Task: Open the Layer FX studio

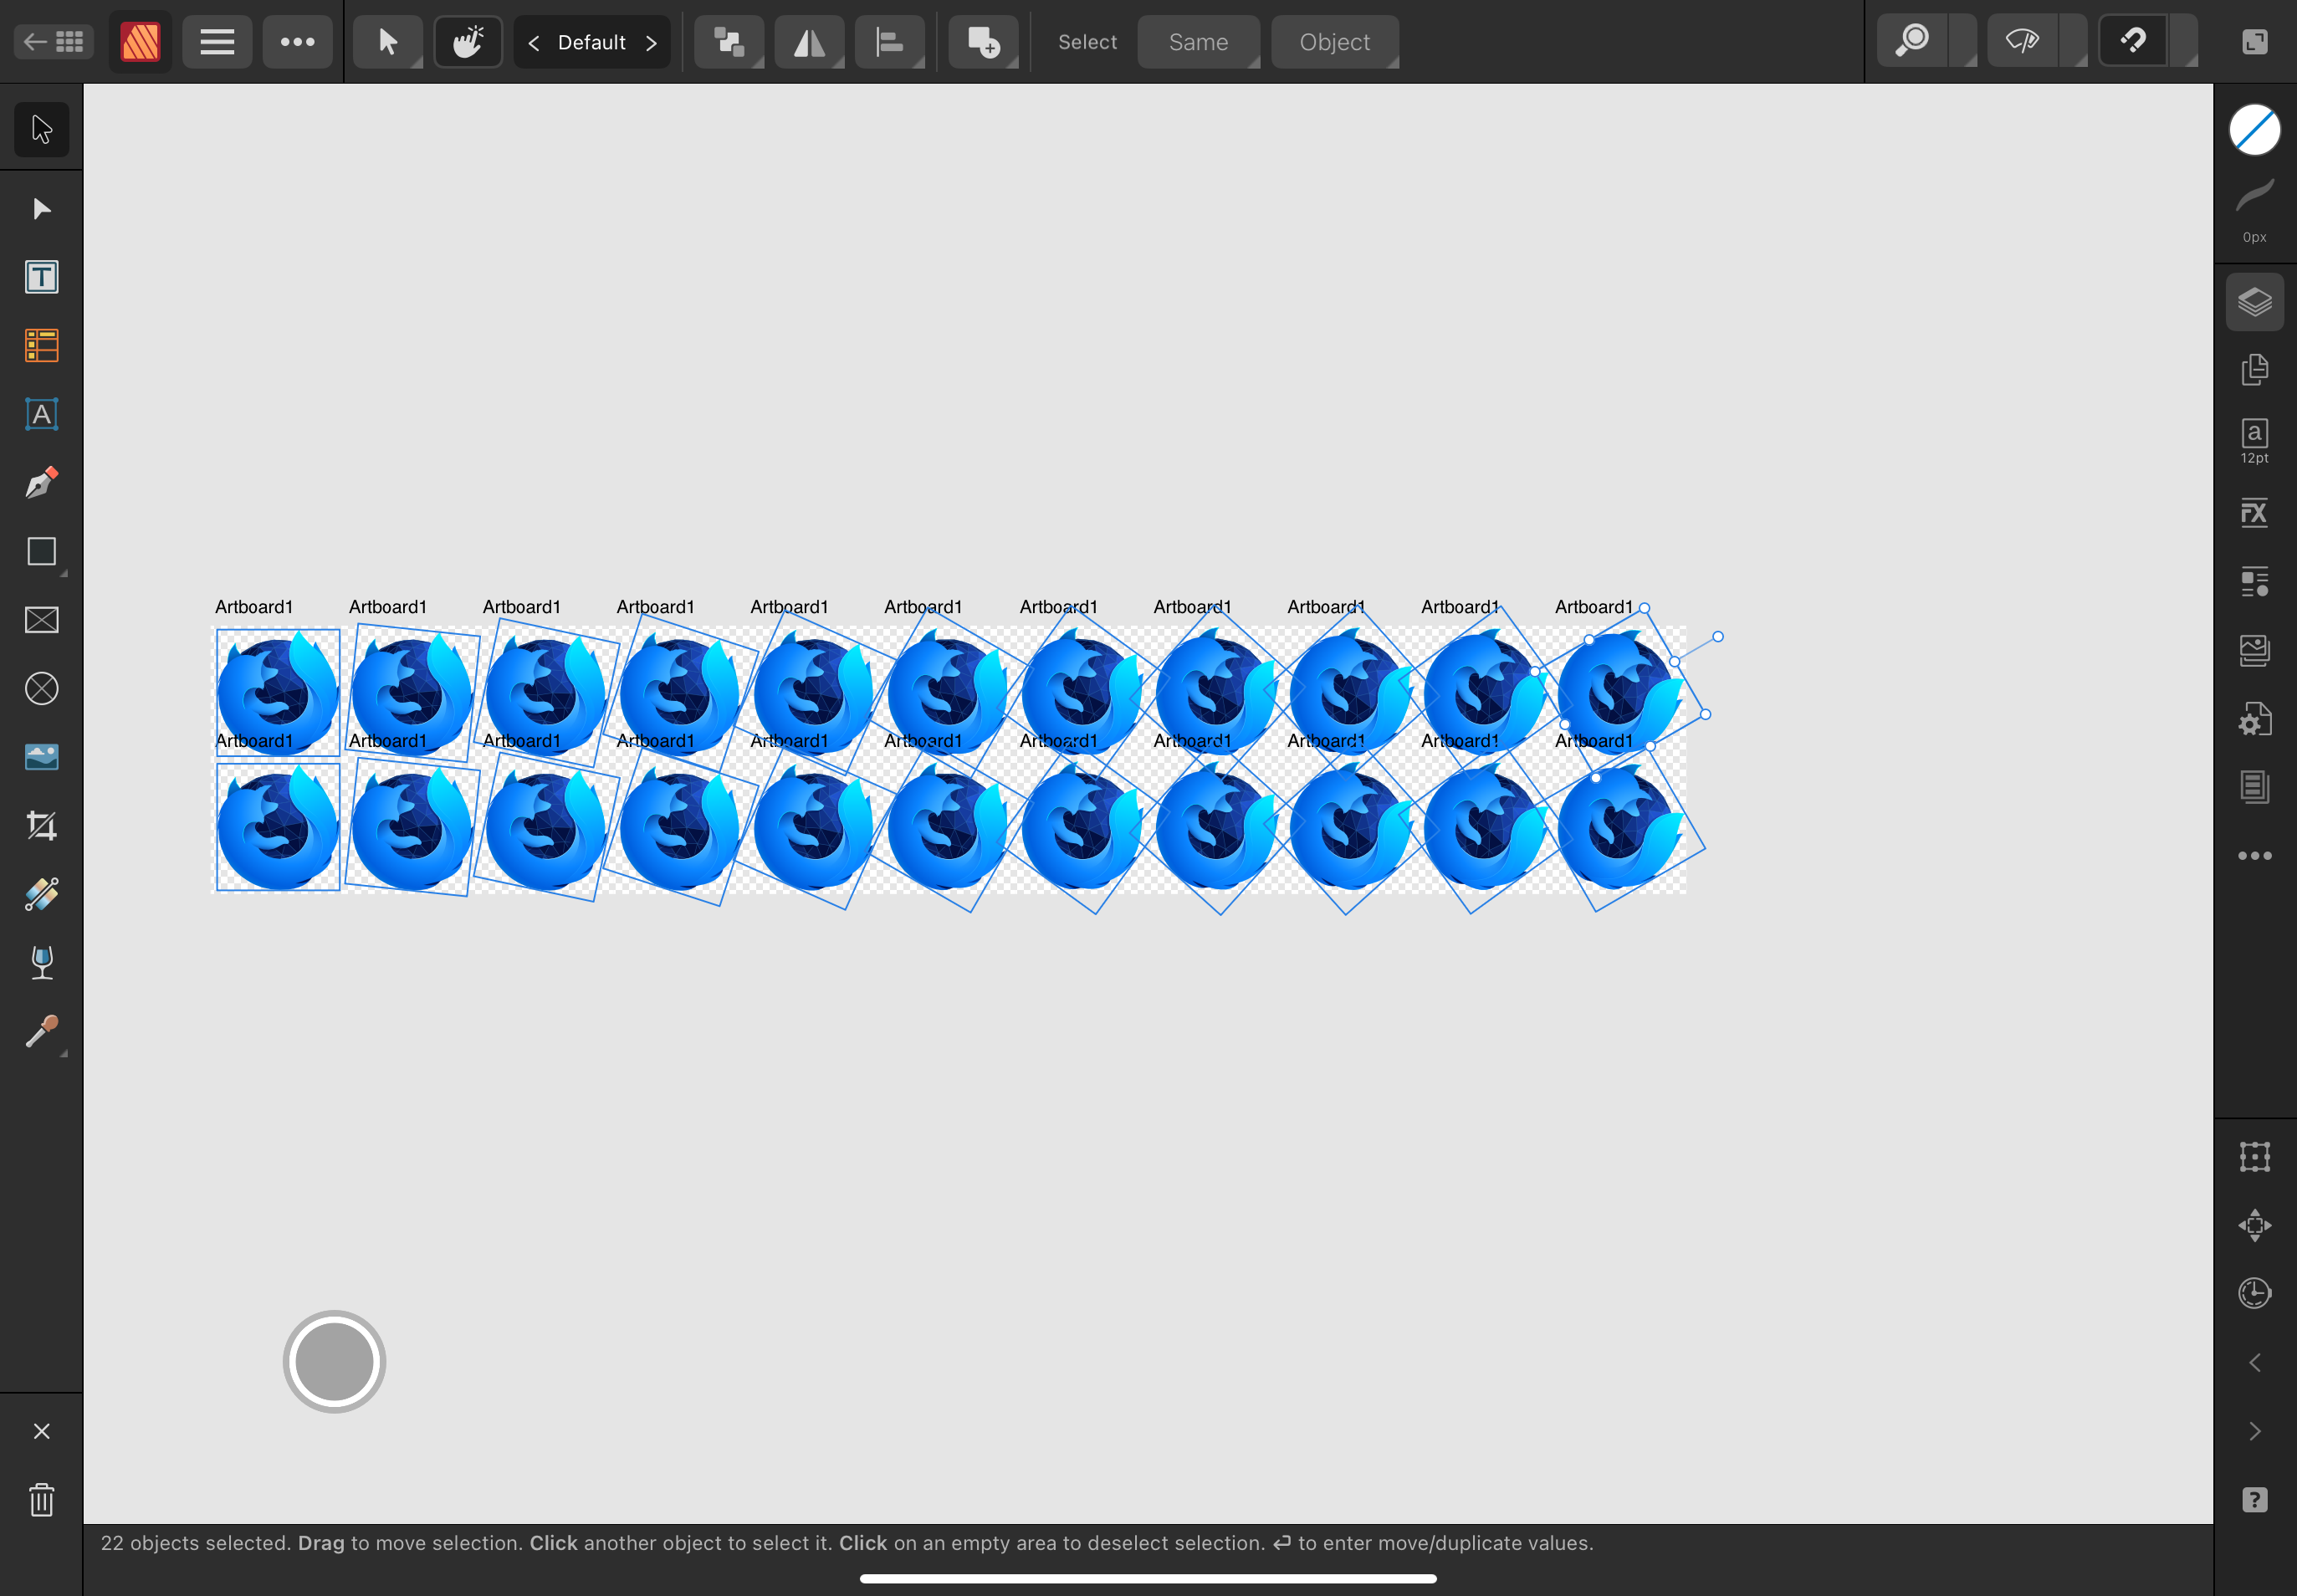Action: click(x=2255, y=514)
